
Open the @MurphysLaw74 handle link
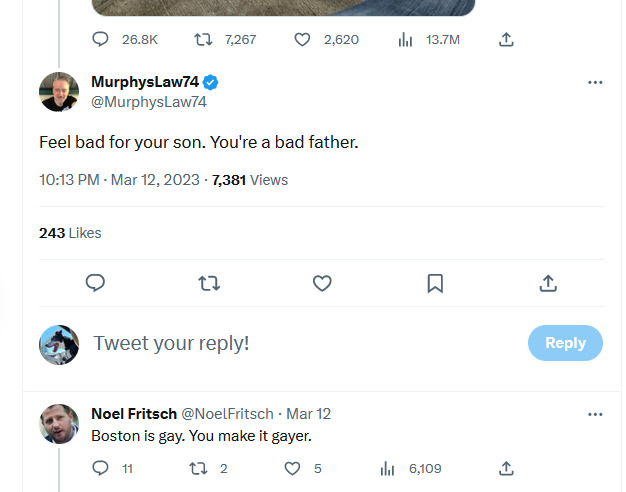click(x=148, y=102)
